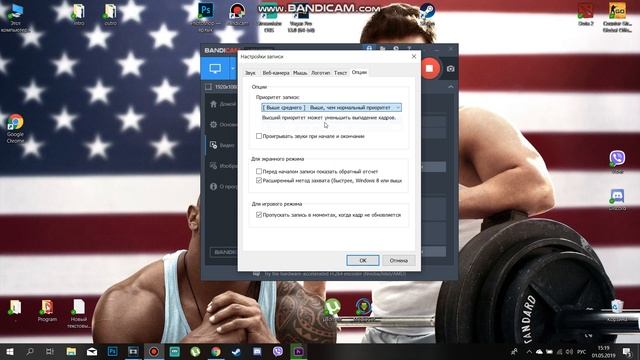640x360 pixels.
Task: Enable countdown before recording starts
Action: click(x=259, y=171)
